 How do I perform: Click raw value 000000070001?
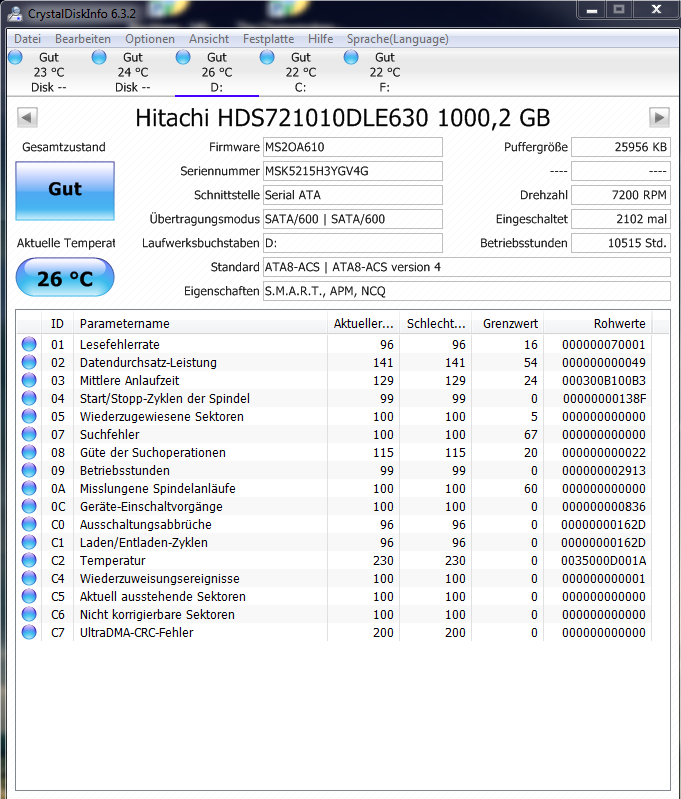tap(604, 345)
